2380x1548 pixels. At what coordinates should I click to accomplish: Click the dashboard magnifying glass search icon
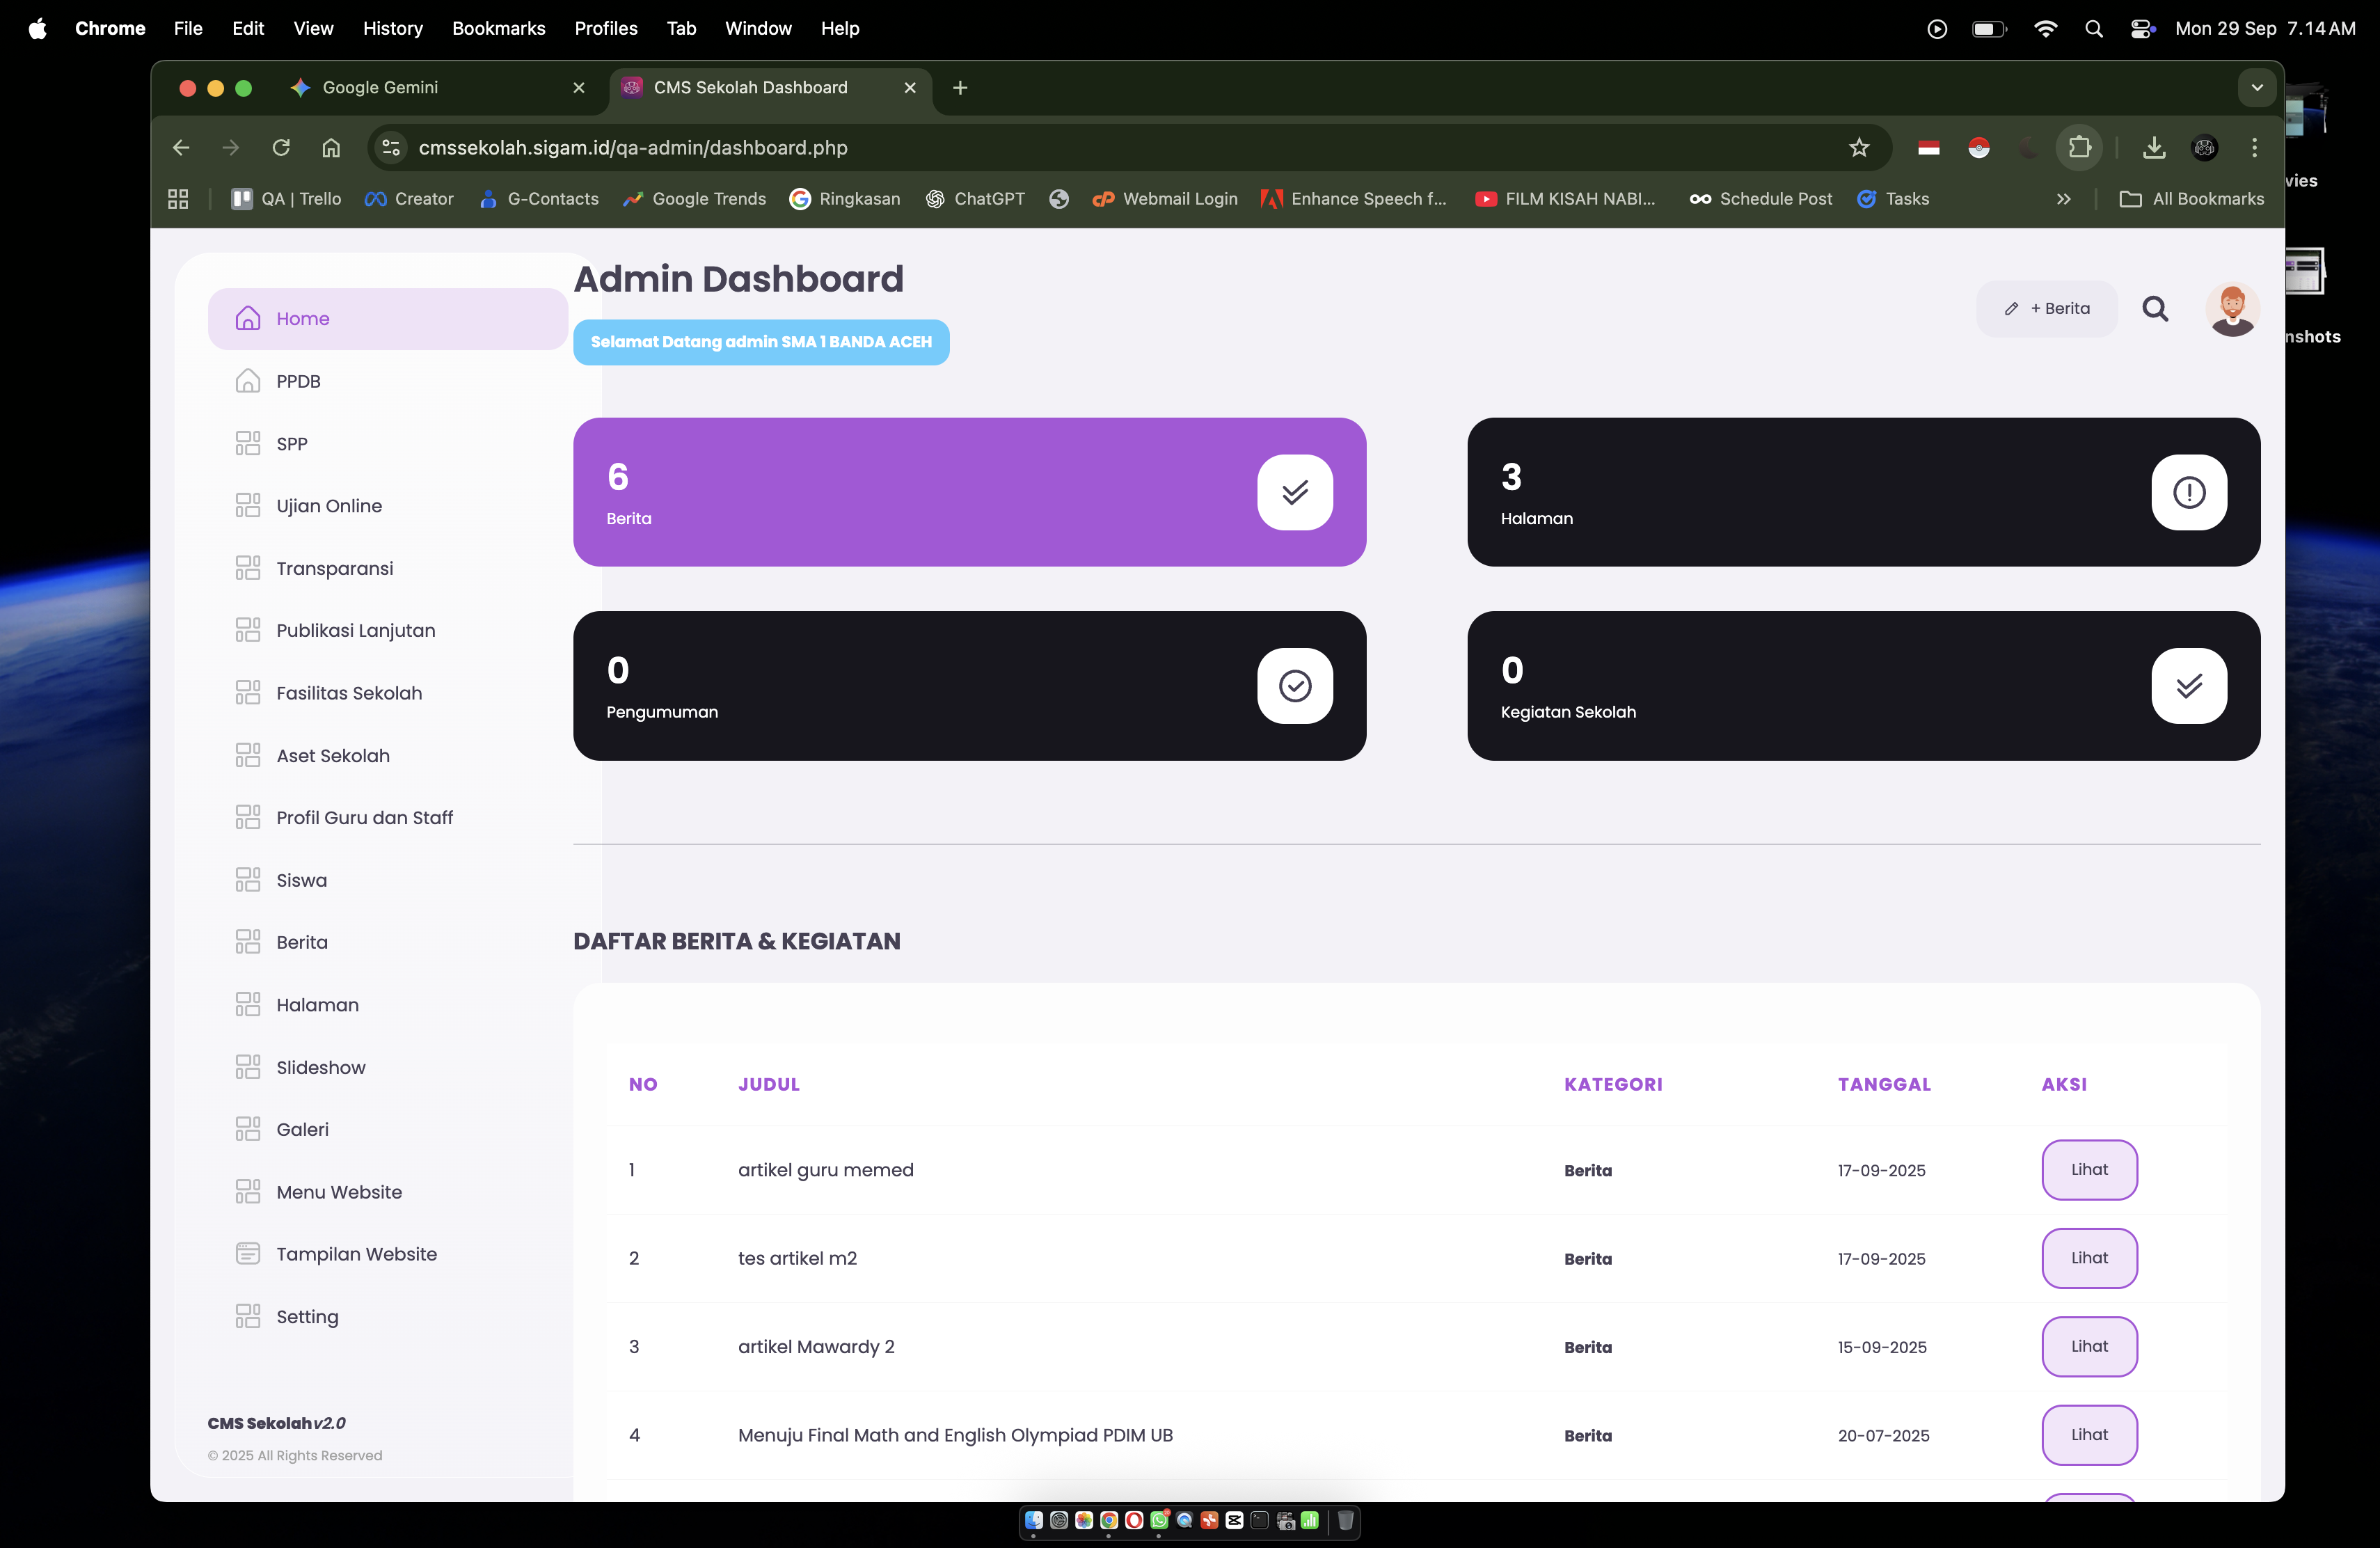click(x=2155, y=309)
